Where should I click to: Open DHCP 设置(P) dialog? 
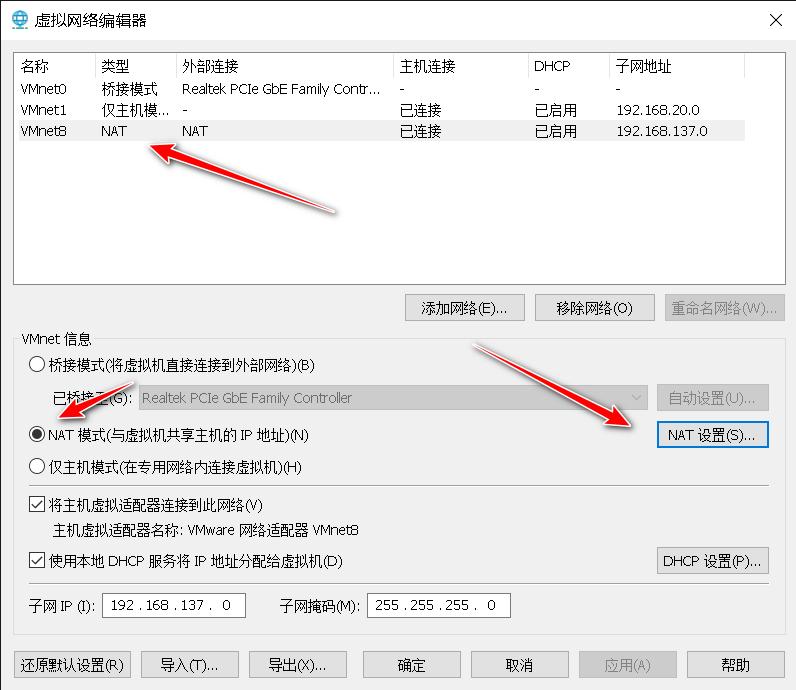click(x=713, y=561)
